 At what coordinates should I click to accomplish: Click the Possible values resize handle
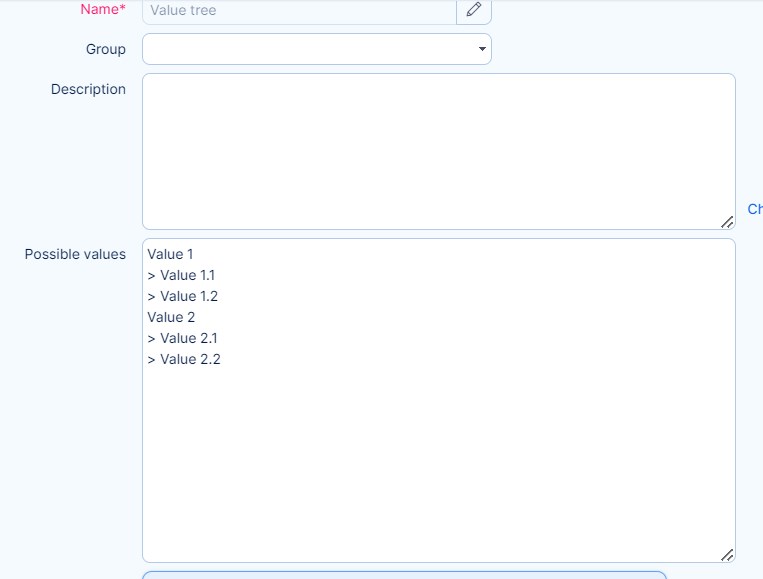point(727,555)
